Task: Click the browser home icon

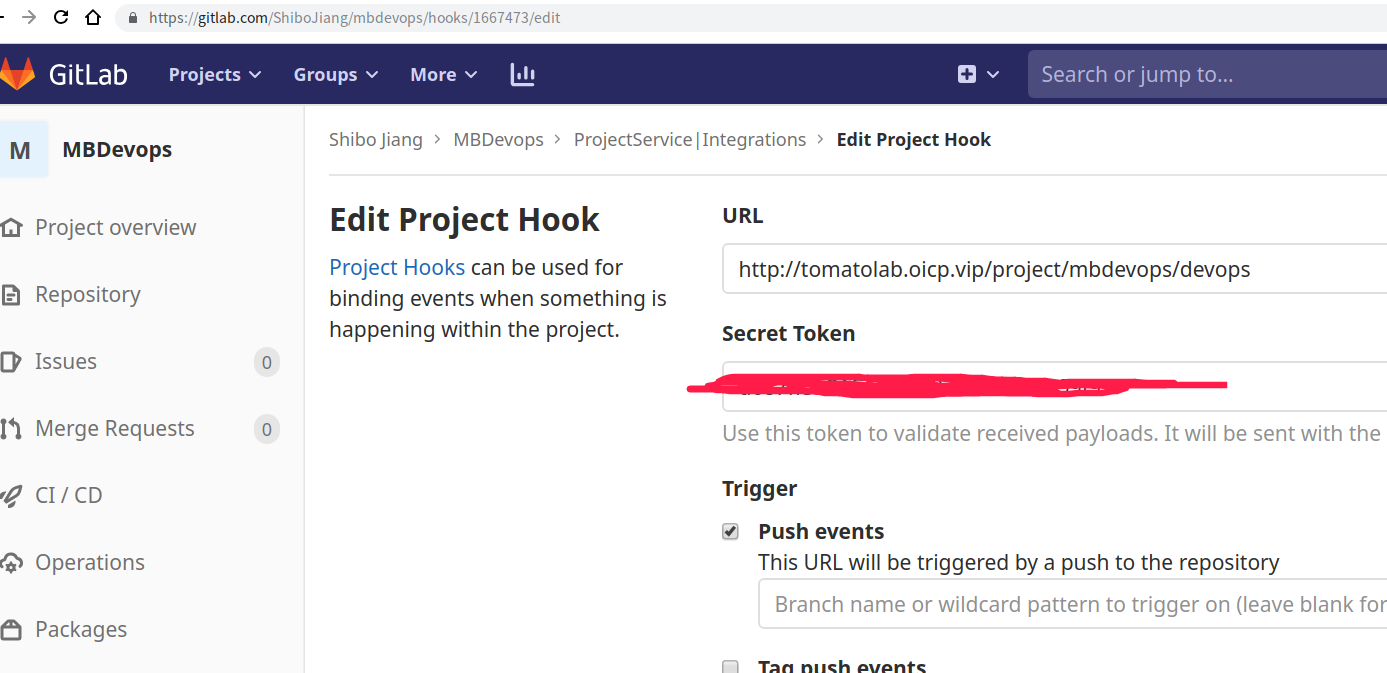Action: tap(92, 17)
